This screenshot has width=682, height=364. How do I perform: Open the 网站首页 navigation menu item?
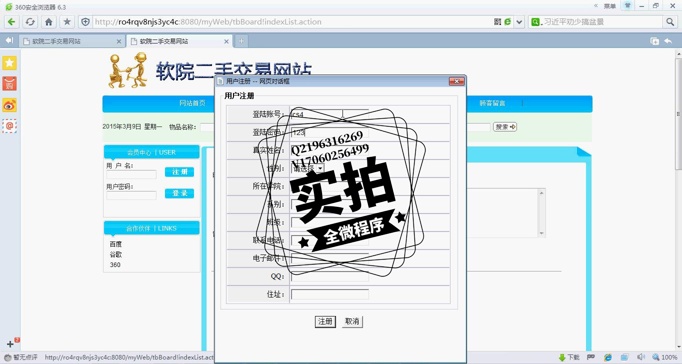tap(192, 104)
